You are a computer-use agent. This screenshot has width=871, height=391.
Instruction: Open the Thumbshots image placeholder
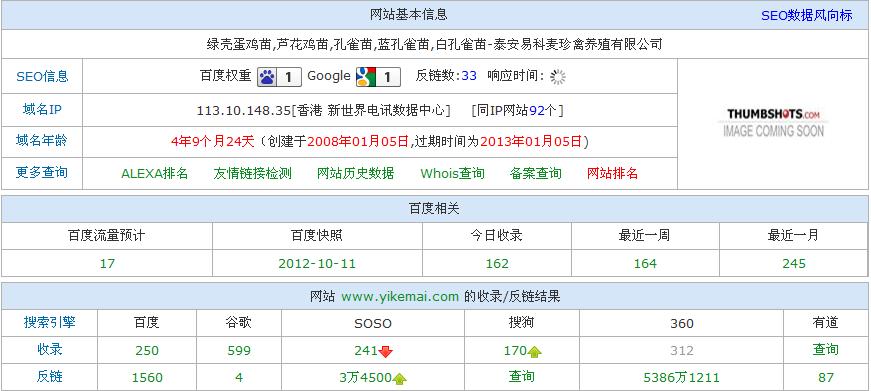[773, 122]
